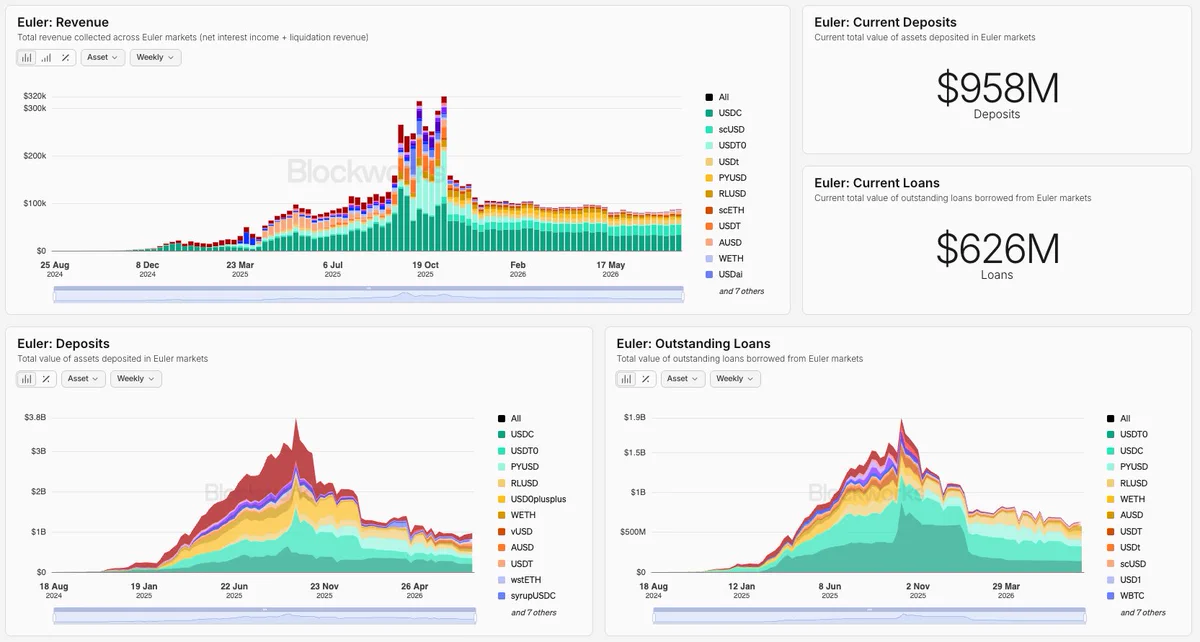Select bar chart view in Revenue panel

(27, 58)
